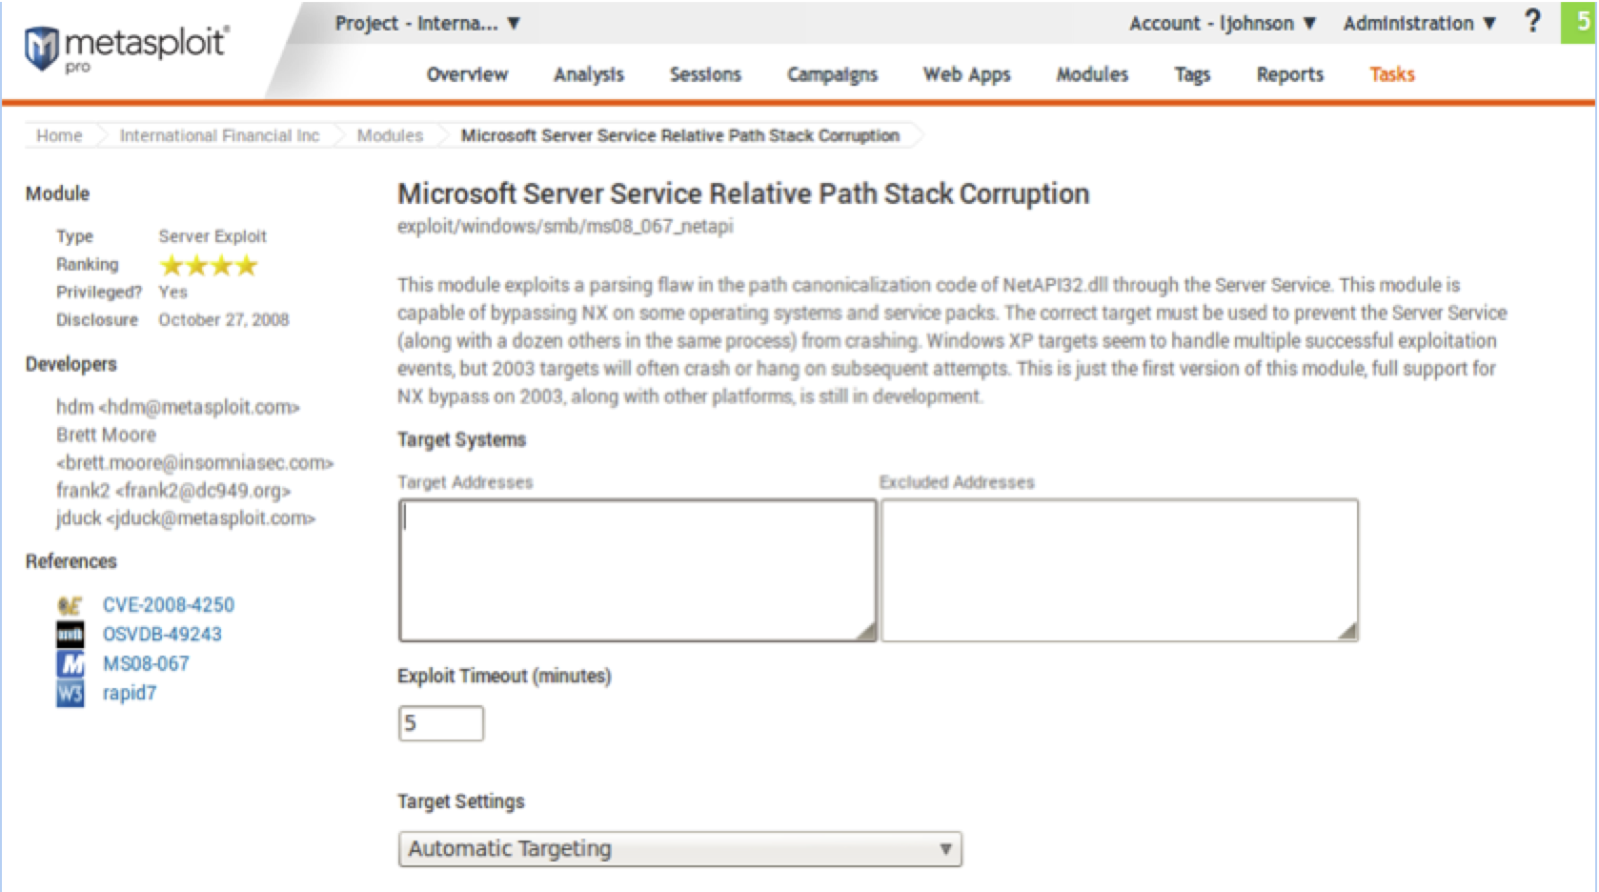1599x892 pixels.
Task: Follow the OSVDB-49243 link
Action: 162,634
